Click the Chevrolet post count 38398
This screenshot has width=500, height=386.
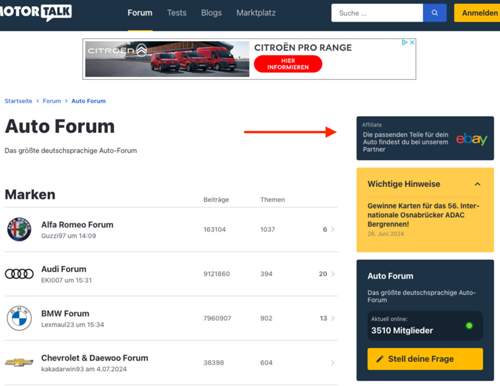[x=214, y=363]
